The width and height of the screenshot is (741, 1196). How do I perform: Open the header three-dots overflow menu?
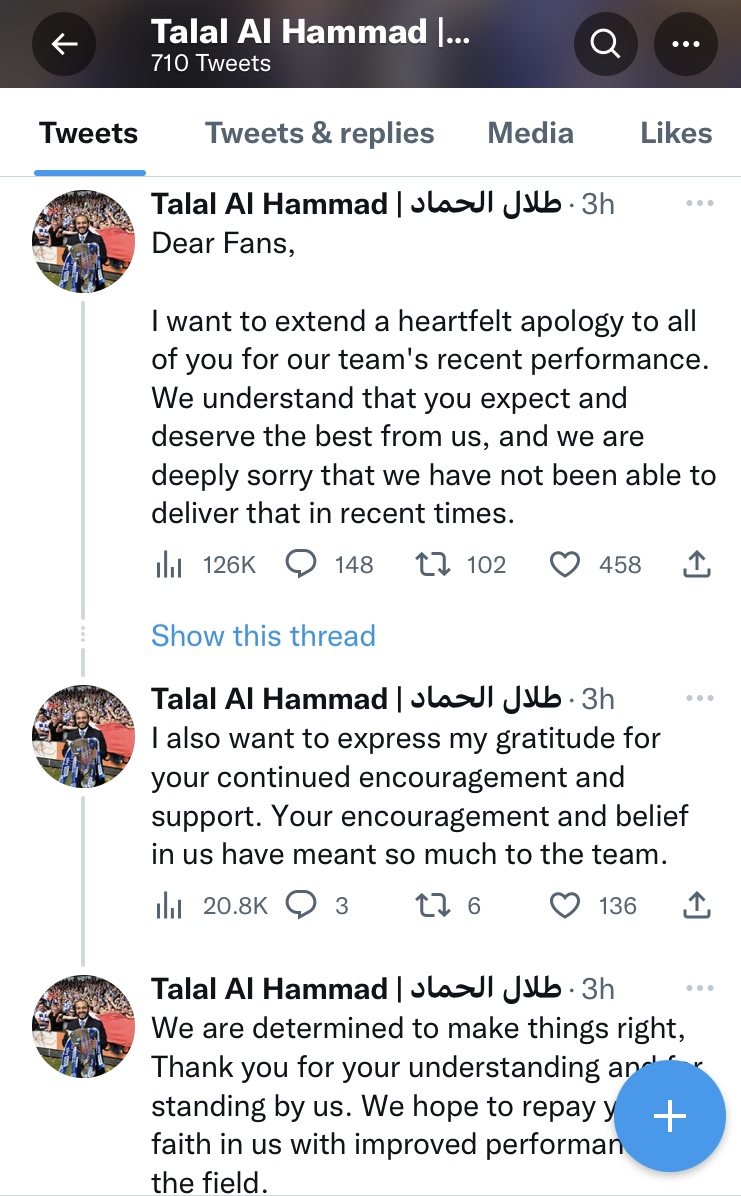(686, 44)
